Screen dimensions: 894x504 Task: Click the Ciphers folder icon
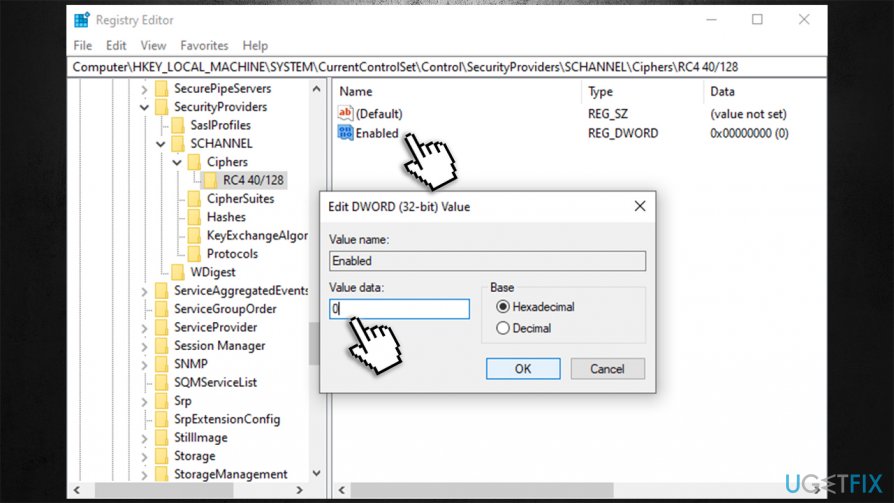pos(194,162)
